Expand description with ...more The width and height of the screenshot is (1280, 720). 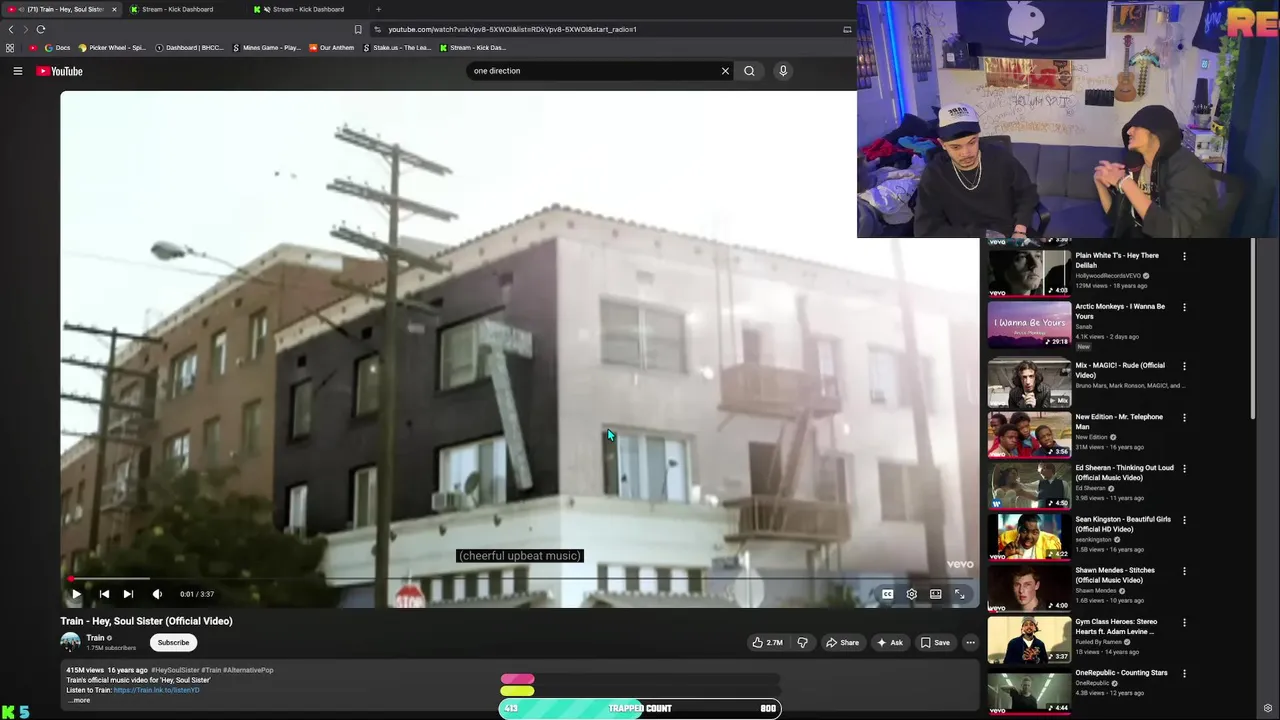(x=79, y=700)
